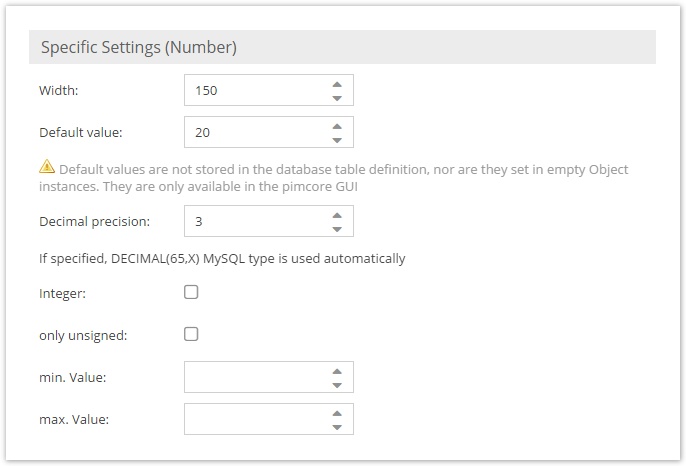Image resolution: width=686 pixels, height=466 pixels.
Task: Increase the Width value using up arrow
Action: (337, 84)
